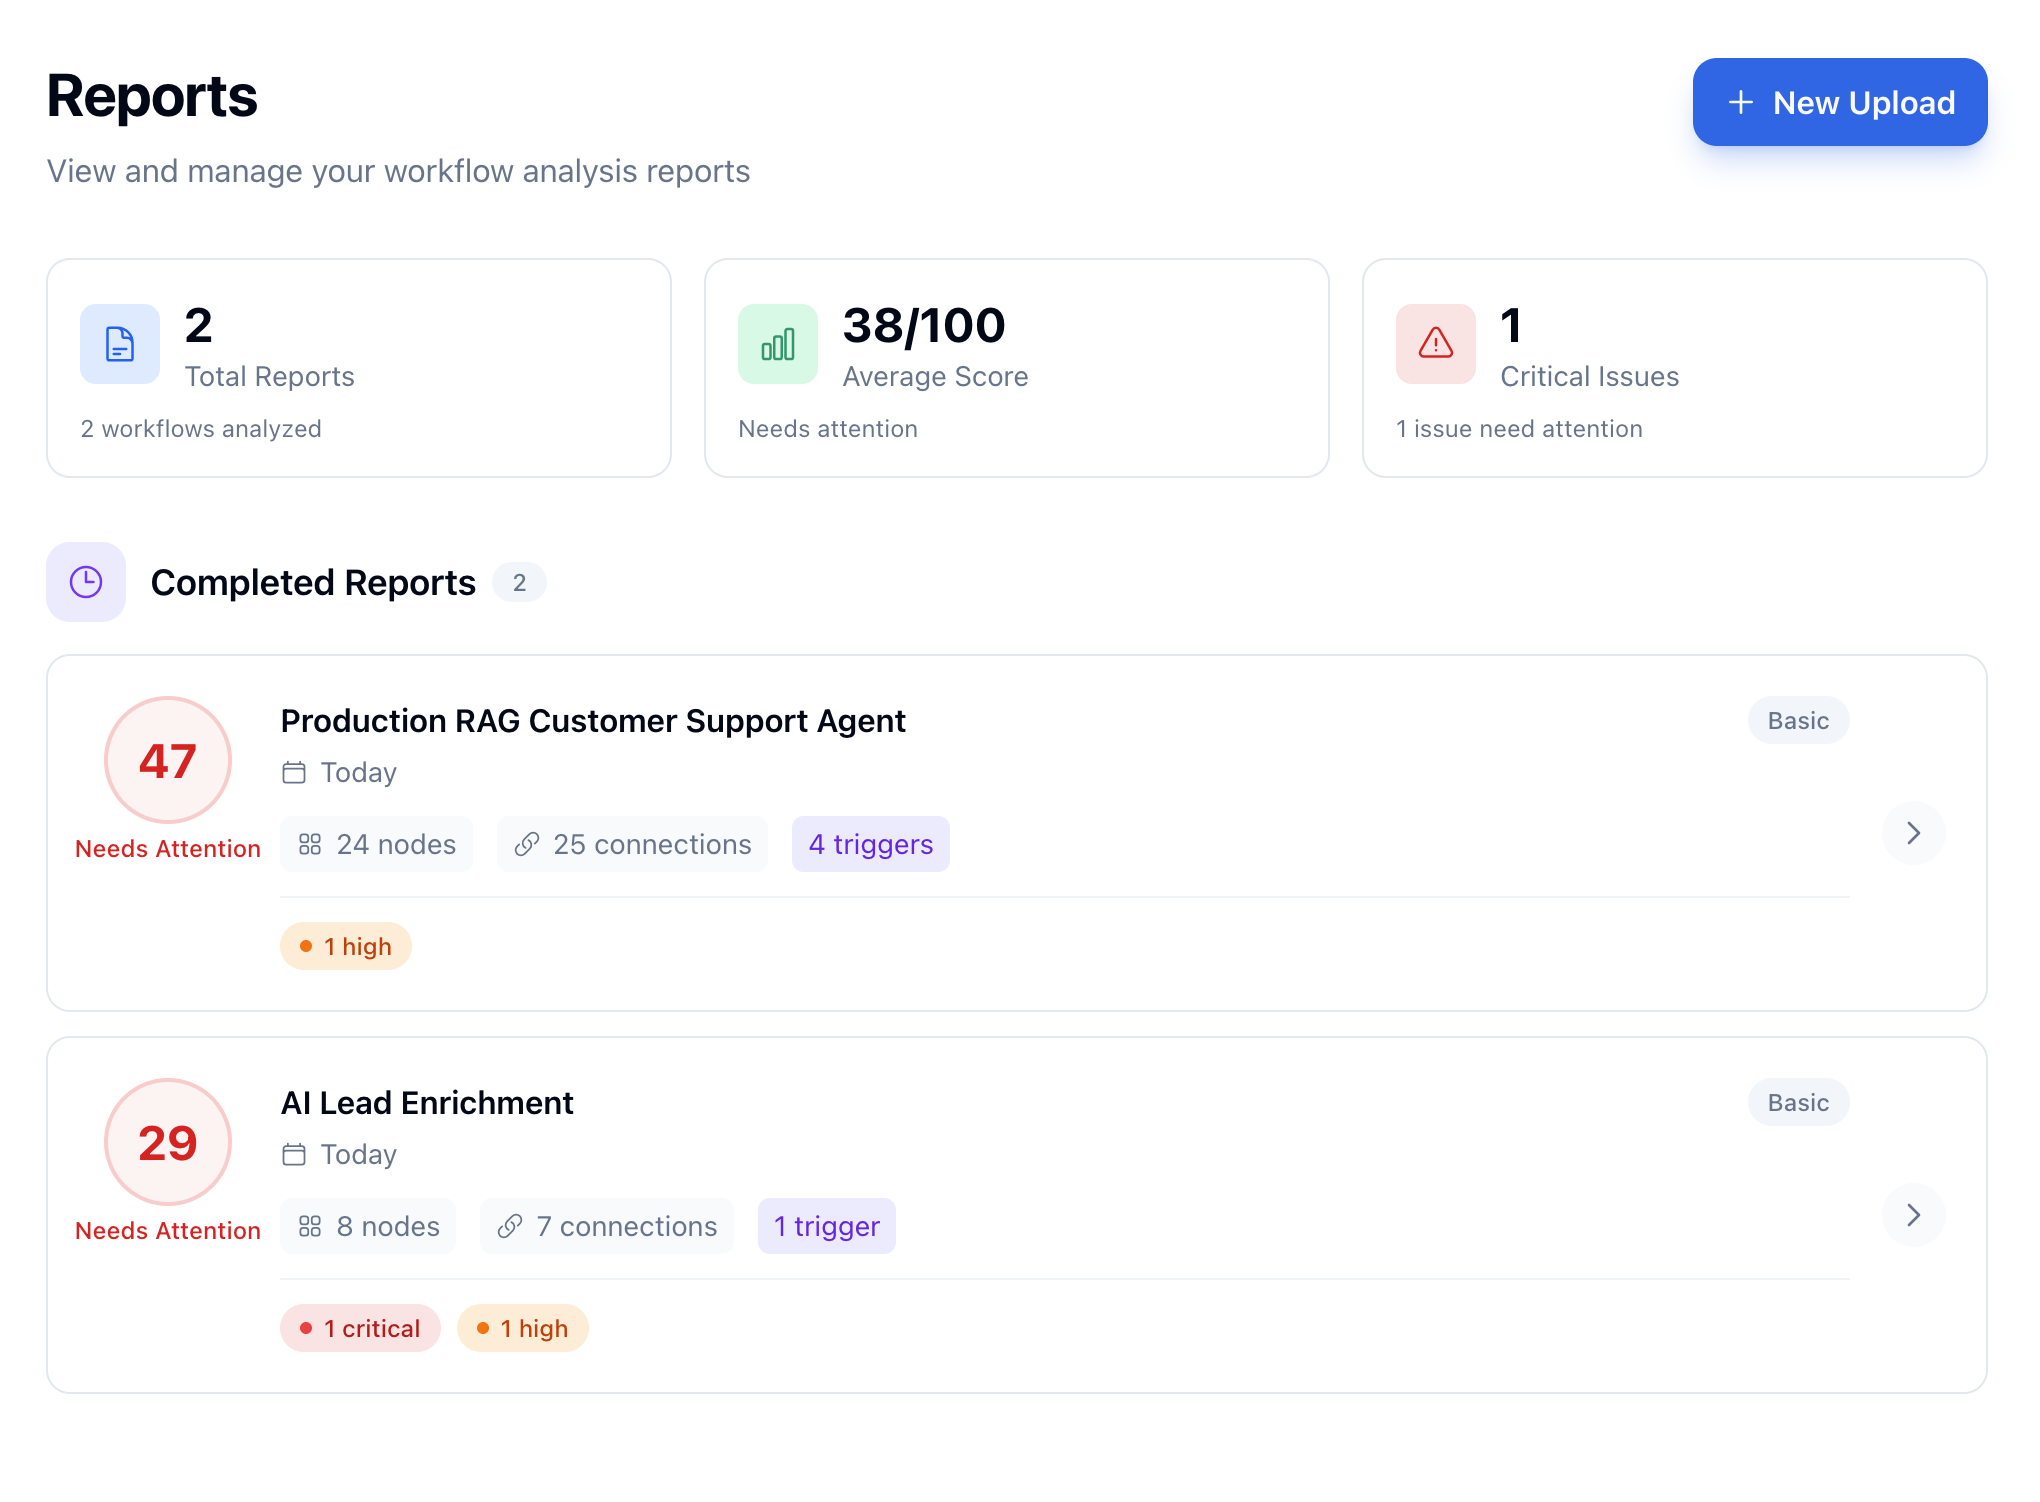Click Basic badge on AI Lead Enrichment
This screenshot has height=1502, width=2040.
[1797, 1103]
